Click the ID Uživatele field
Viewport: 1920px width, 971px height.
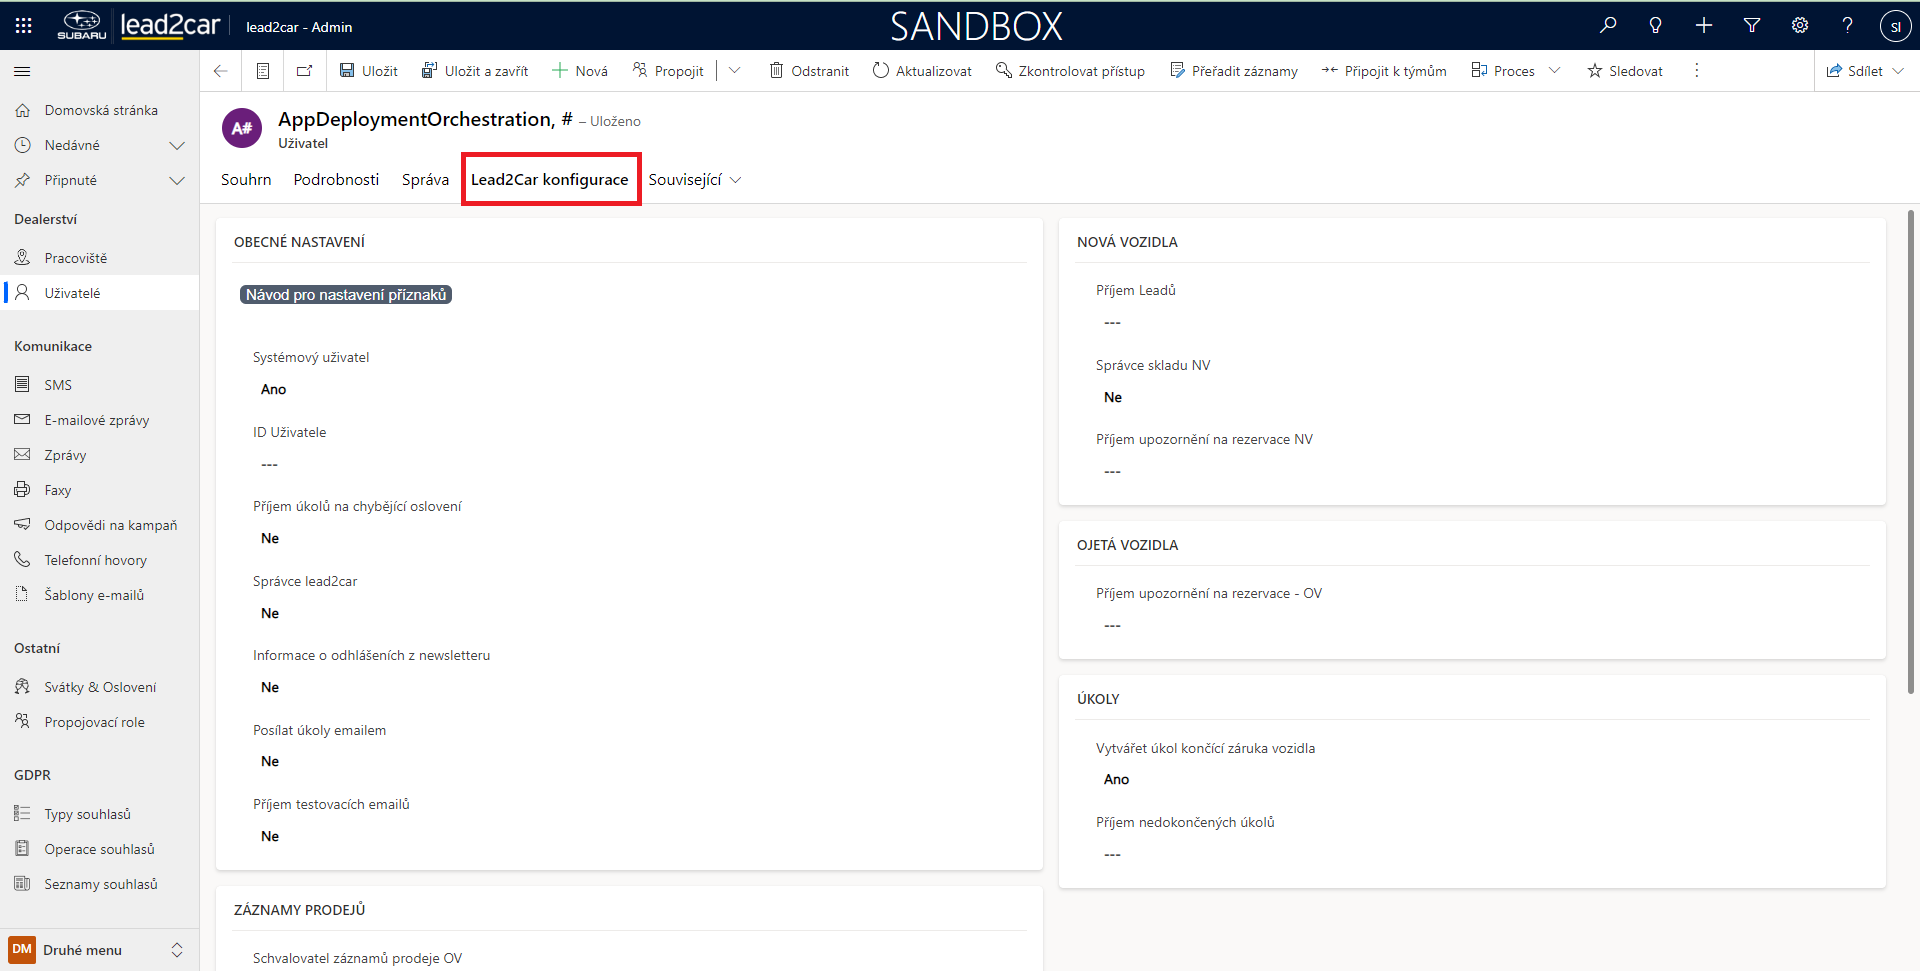(x=270, y=465)
